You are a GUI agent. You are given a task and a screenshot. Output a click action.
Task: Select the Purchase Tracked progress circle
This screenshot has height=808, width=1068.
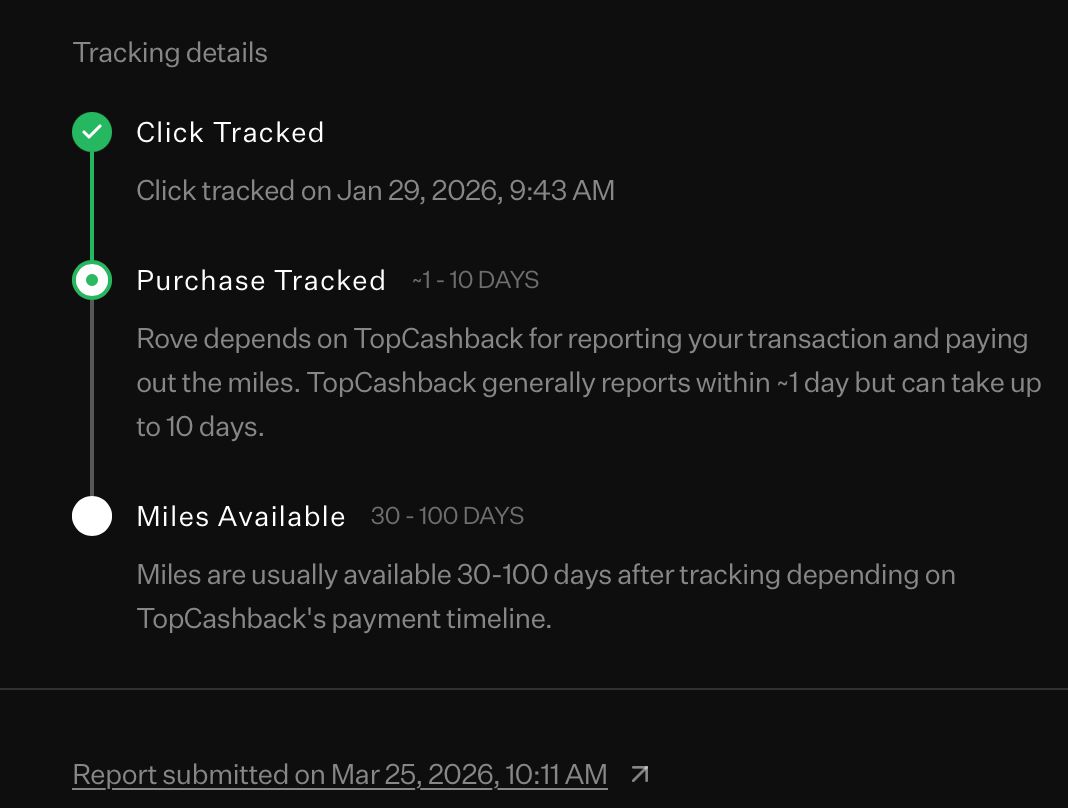92,280
